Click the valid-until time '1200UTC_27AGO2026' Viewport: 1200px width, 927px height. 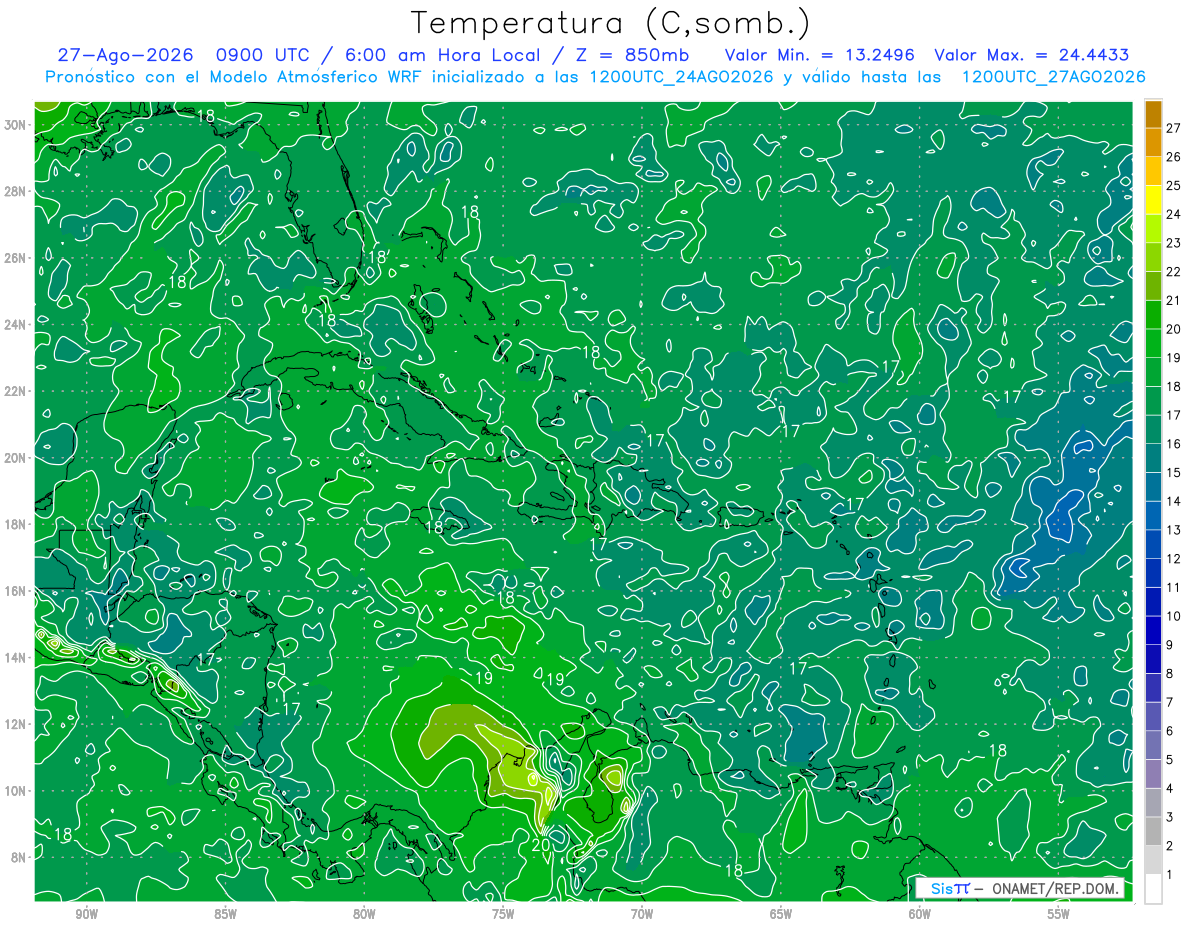click(x=1053, y=77)
